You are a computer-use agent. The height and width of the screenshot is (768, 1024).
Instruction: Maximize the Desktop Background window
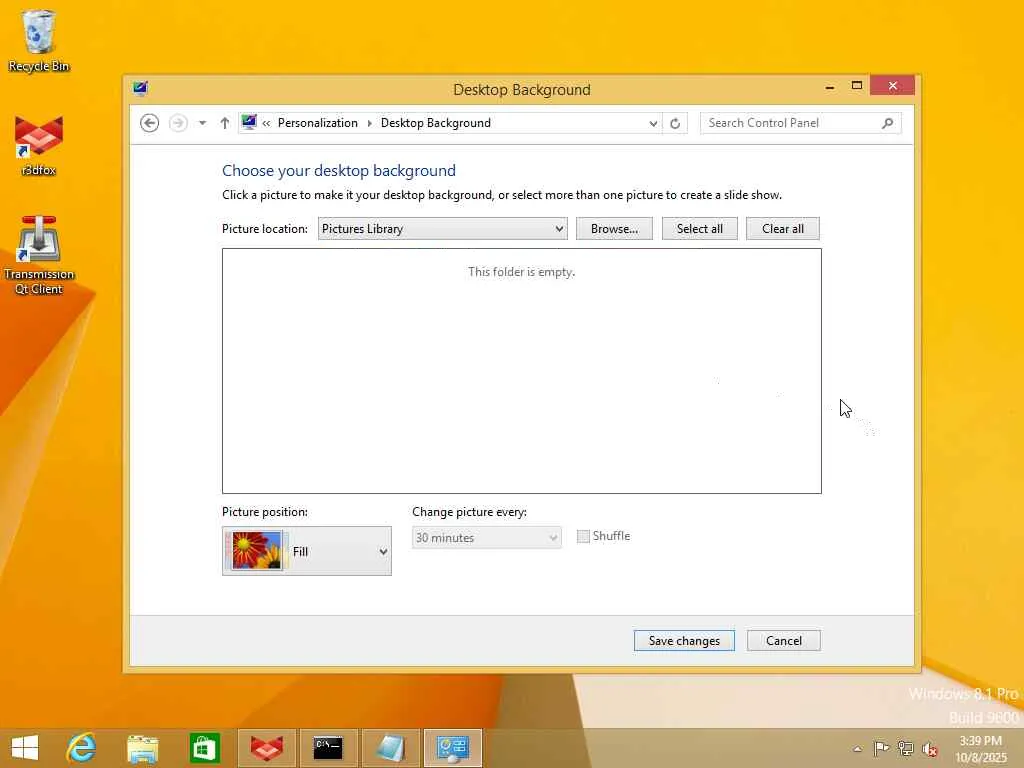click(857, 86)
